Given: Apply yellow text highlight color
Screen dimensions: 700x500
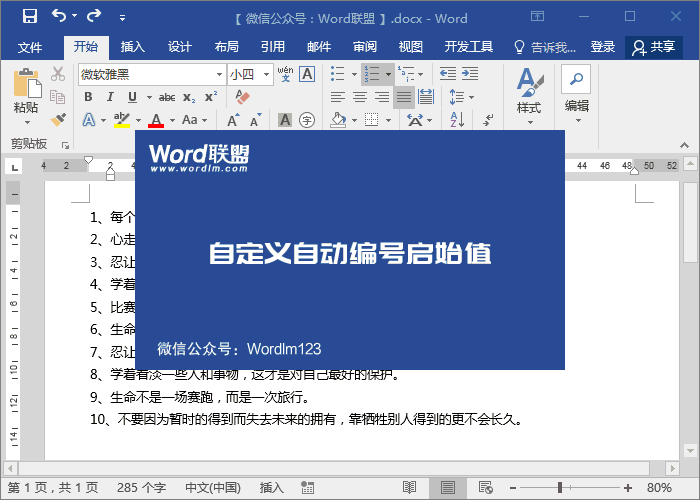Looking at the screenshot, I should point(121,120).
